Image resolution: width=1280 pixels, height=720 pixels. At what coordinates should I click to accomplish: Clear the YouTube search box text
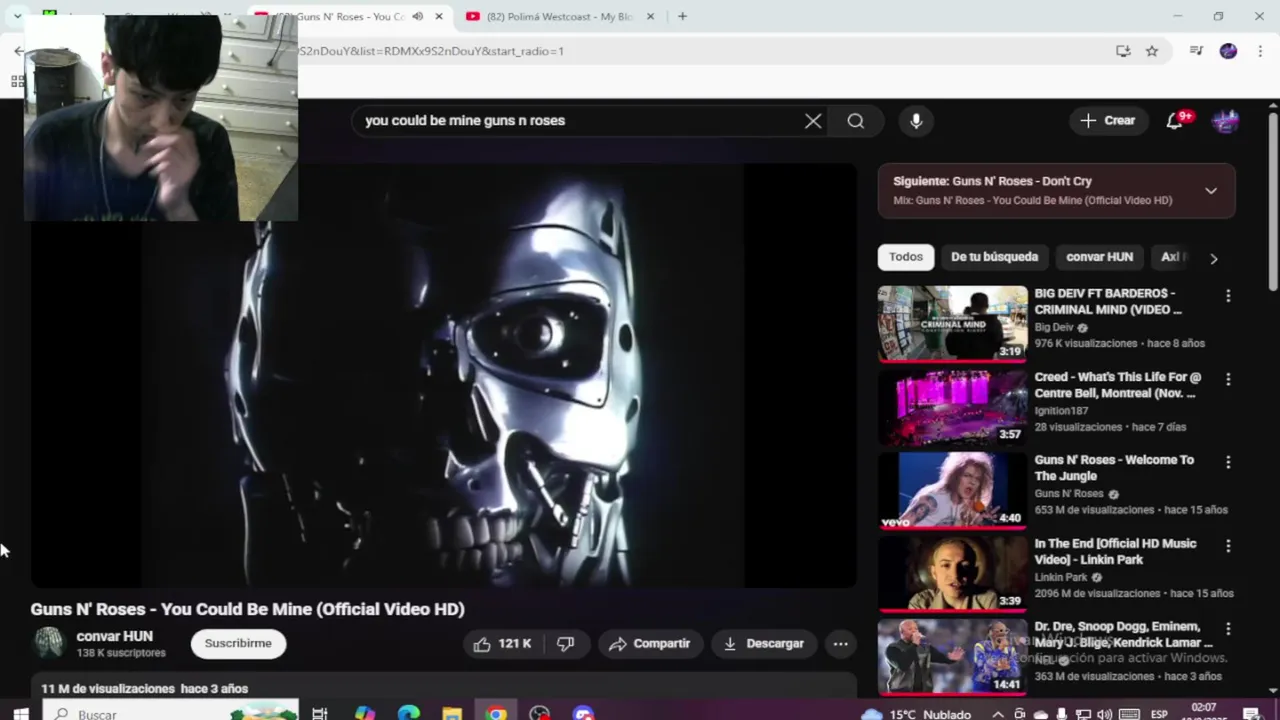click(813, 121)
